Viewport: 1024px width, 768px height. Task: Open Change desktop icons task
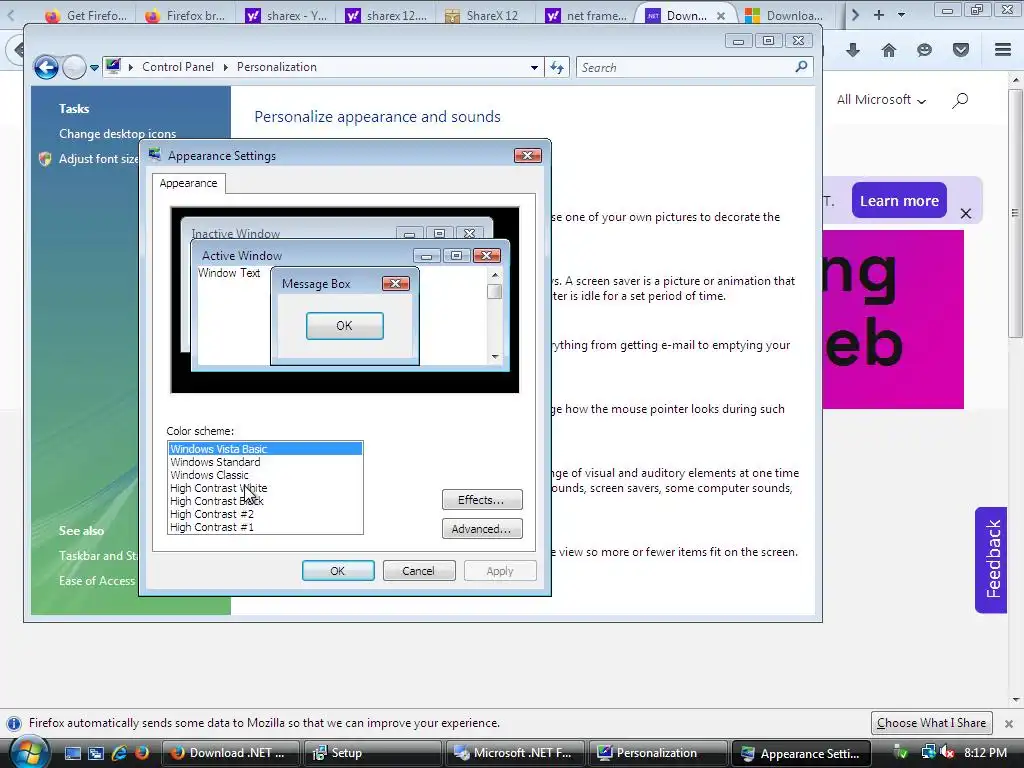click(x=118, y=134)
